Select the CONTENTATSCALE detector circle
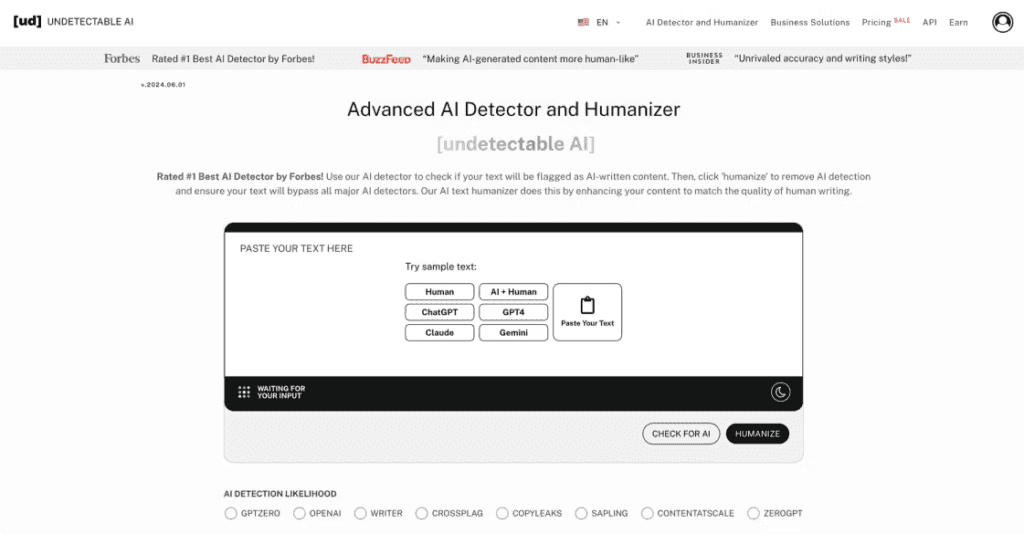 tap(647, 513)
